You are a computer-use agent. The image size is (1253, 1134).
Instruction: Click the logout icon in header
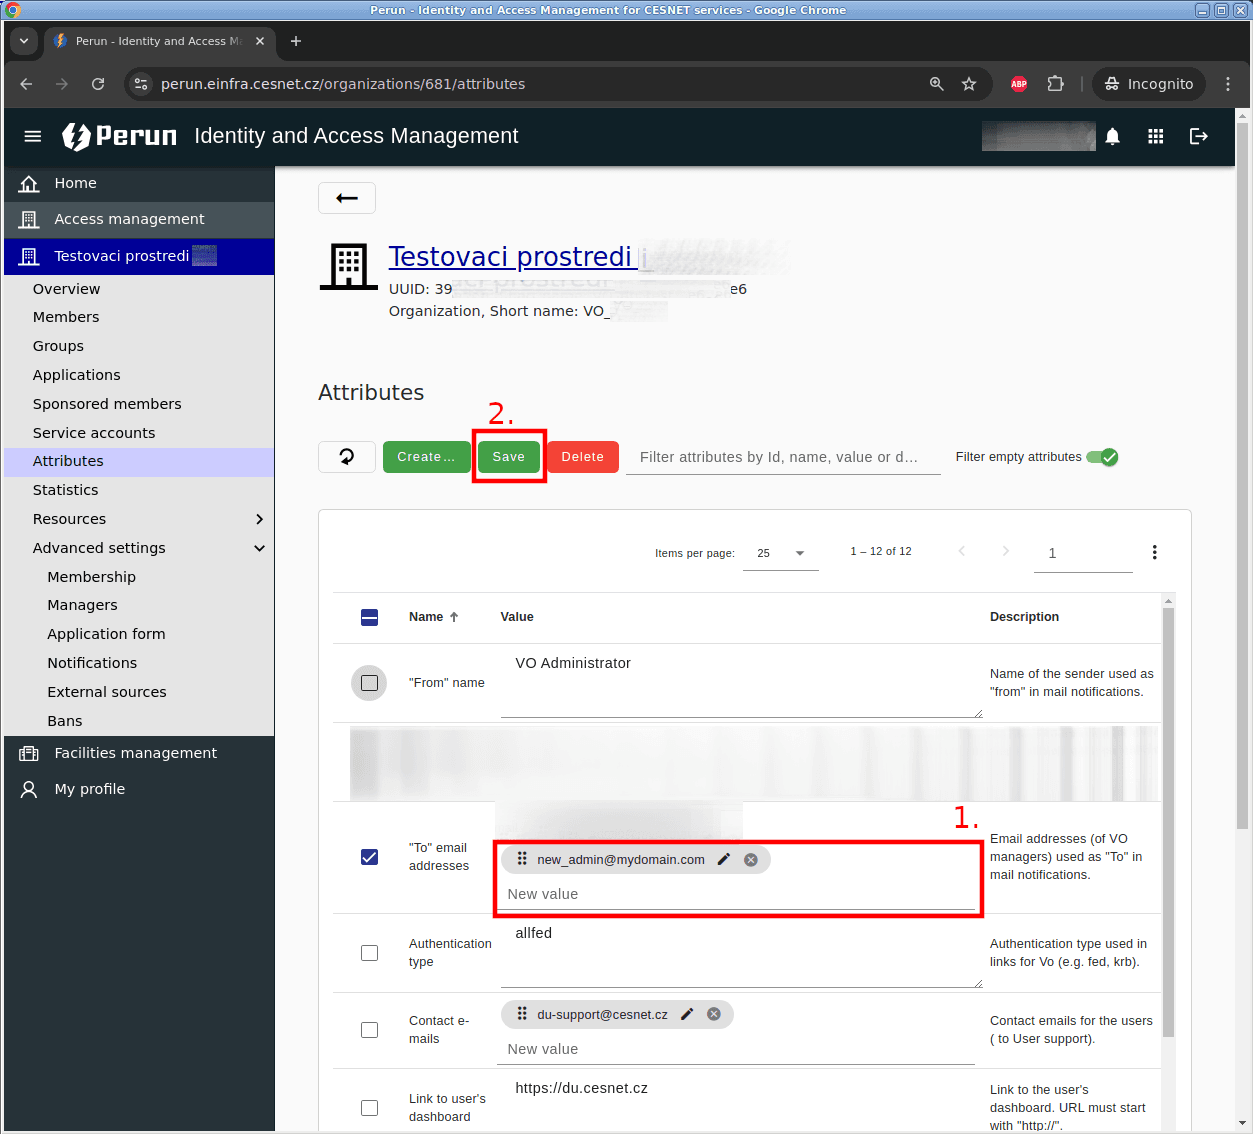(x=1198, y=137)
